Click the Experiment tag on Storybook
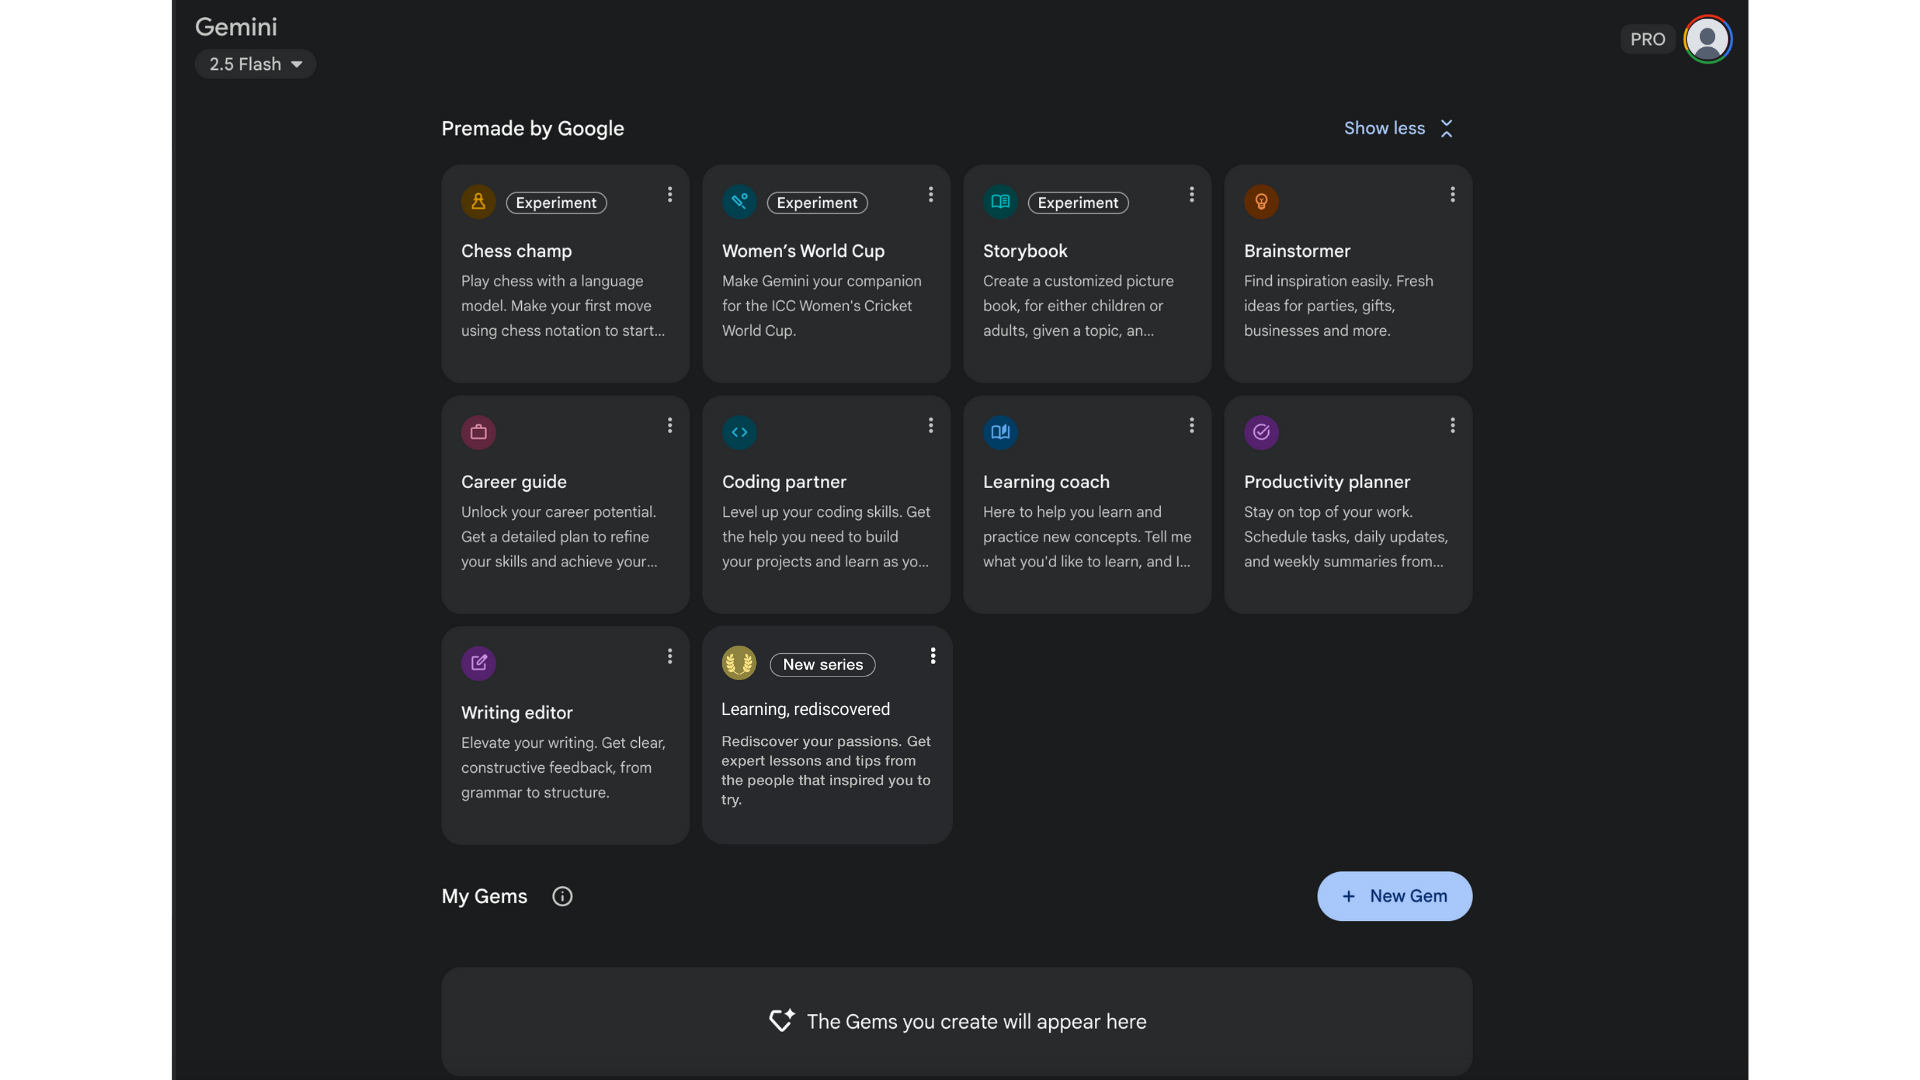1920x1080 pixels. tap(1078, 203)
